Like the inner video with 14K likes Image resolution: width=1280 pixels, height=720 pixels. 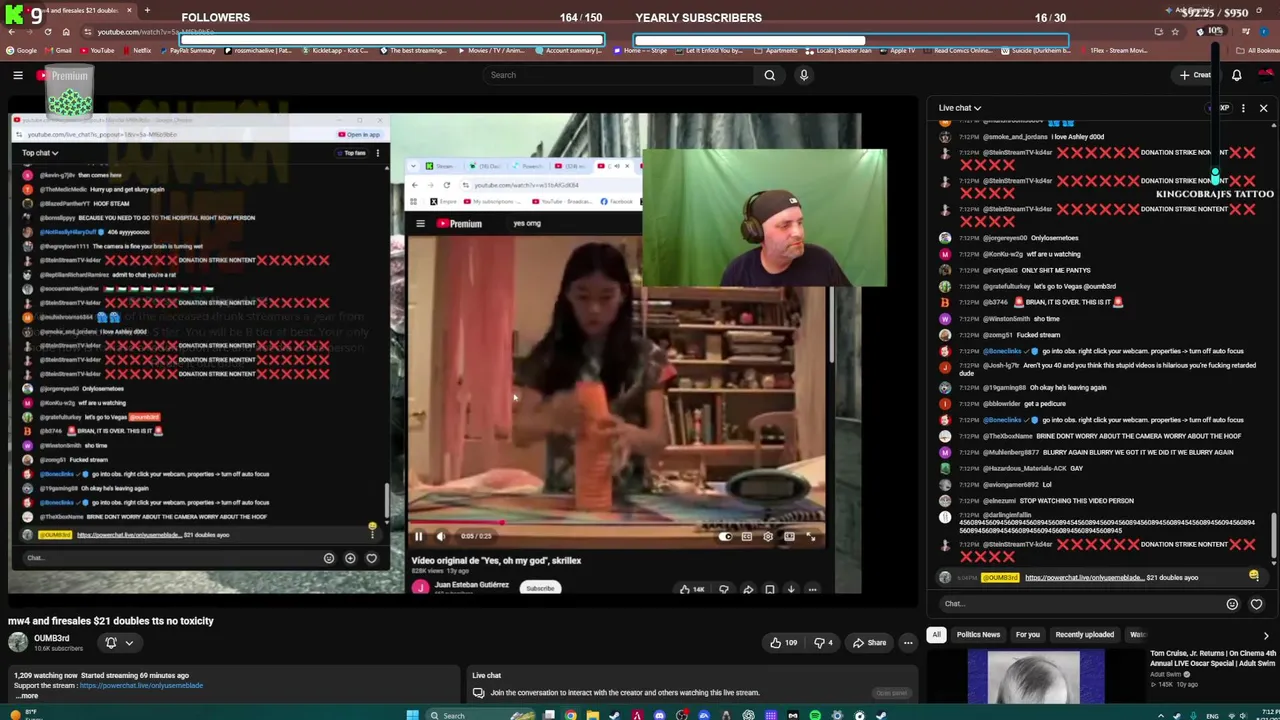(691, 589)
